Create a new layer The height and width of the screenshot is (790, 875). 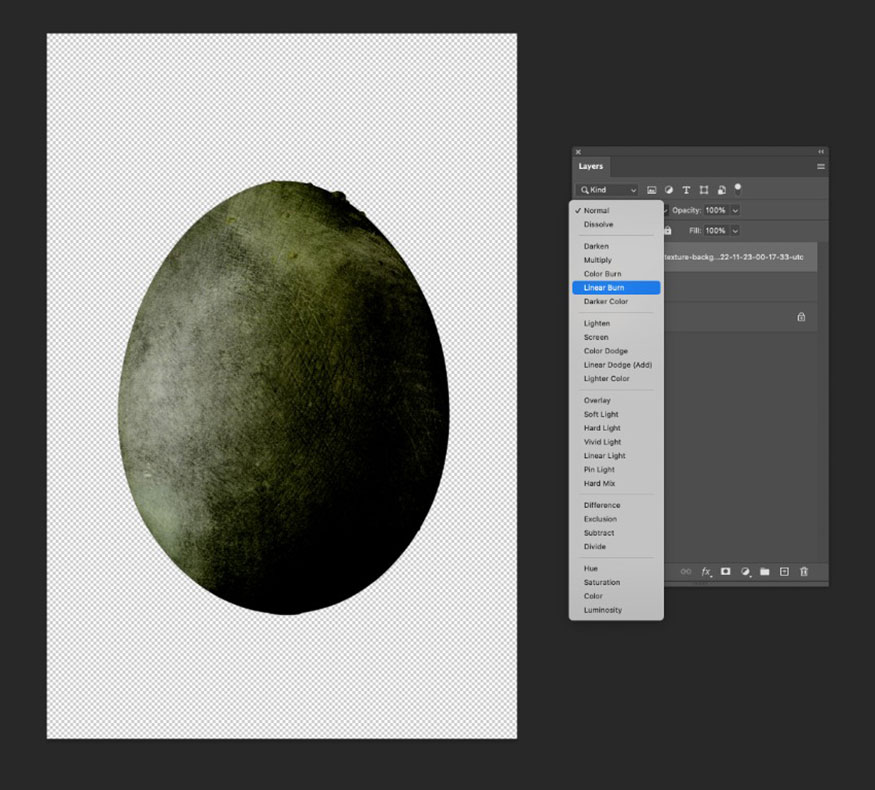pos(784,571)
